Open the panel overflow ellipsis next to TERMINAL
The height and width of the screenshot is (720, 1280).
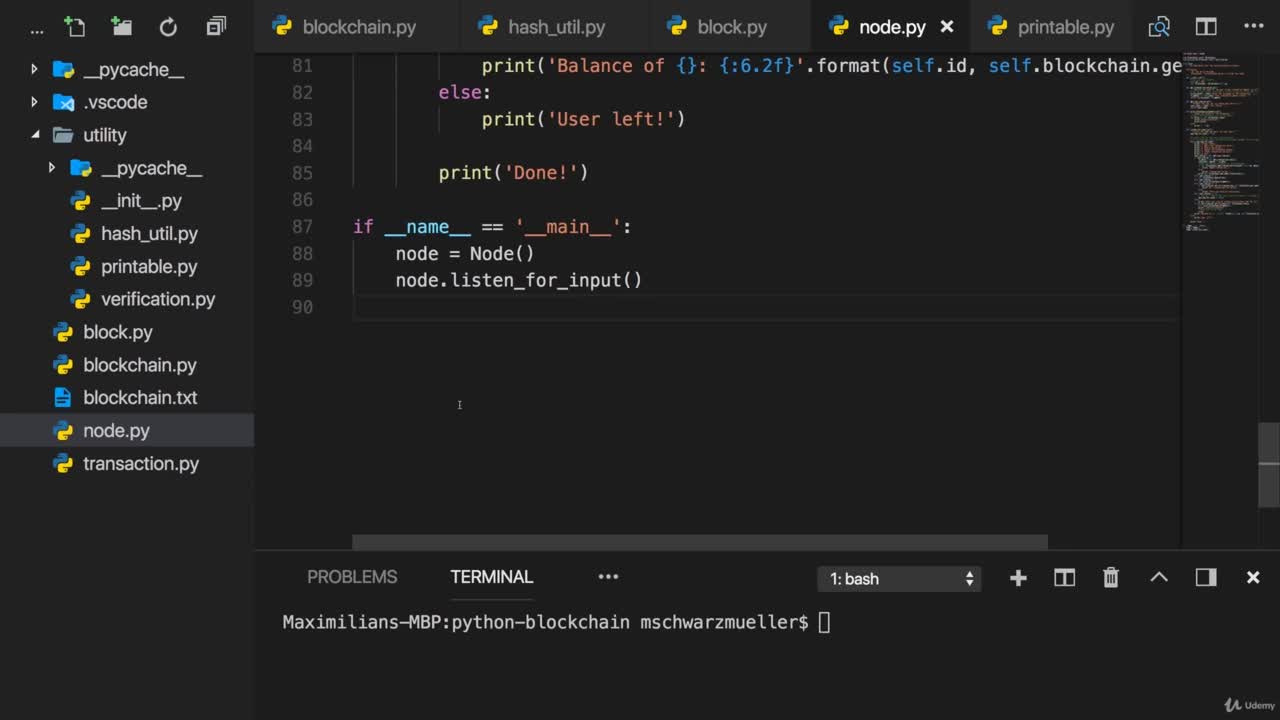pos(608,577)
